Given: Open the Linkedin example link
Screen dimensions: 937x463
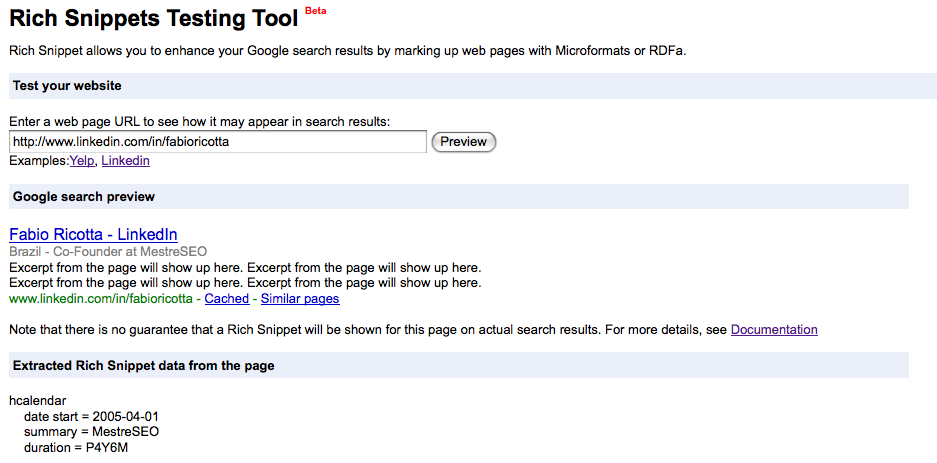Looking at the screenshot, I should tap(125, 161).
